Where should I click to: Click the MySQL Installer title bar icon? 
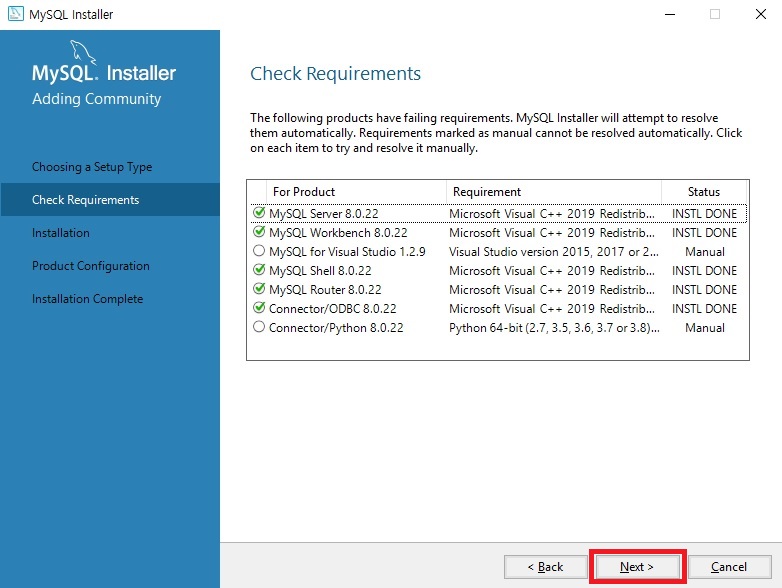pos(15,13)
